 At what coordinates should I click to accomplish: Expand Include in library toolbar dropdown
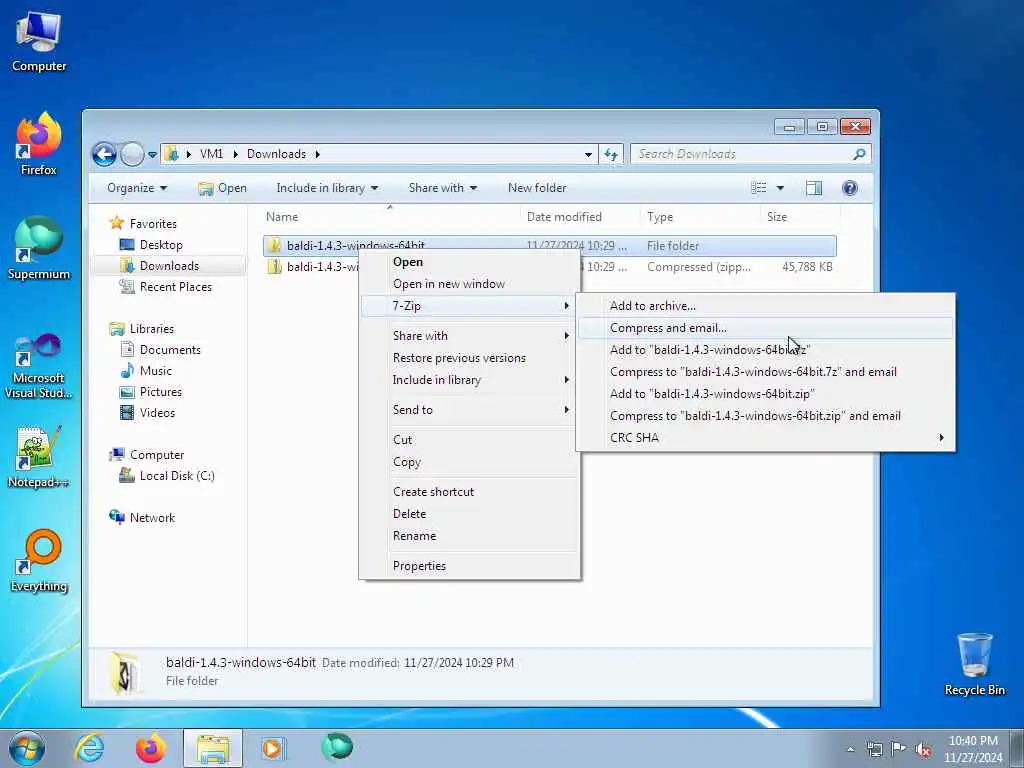click(x=327, y=188)
